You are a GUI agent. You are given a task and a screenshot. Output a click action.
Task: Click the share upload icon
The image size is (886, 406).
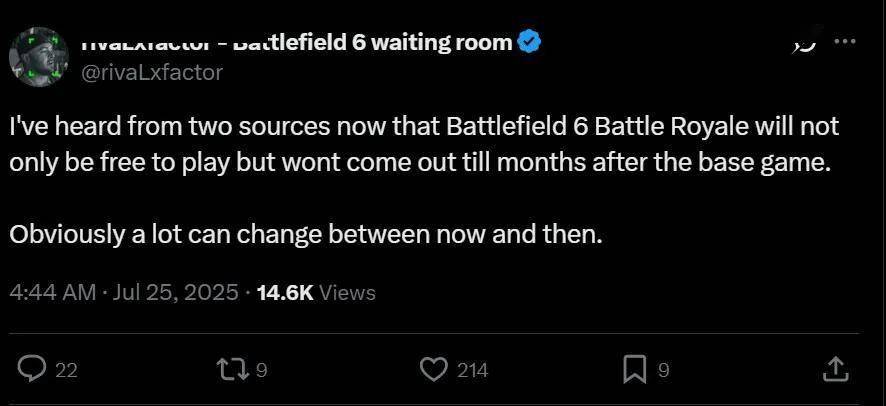coord(835,369)
